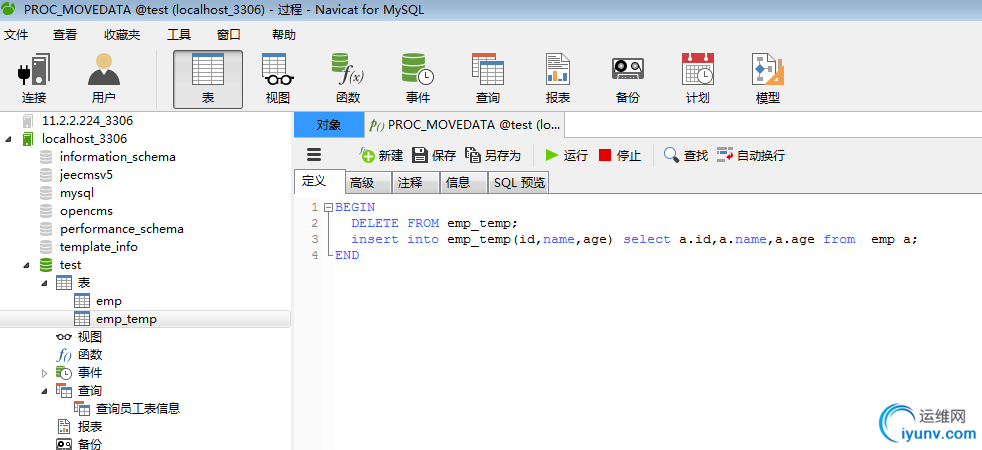This screenshot has width=982, height=450.
Task: Open the 查看 menu
Action: coord(65,35)
